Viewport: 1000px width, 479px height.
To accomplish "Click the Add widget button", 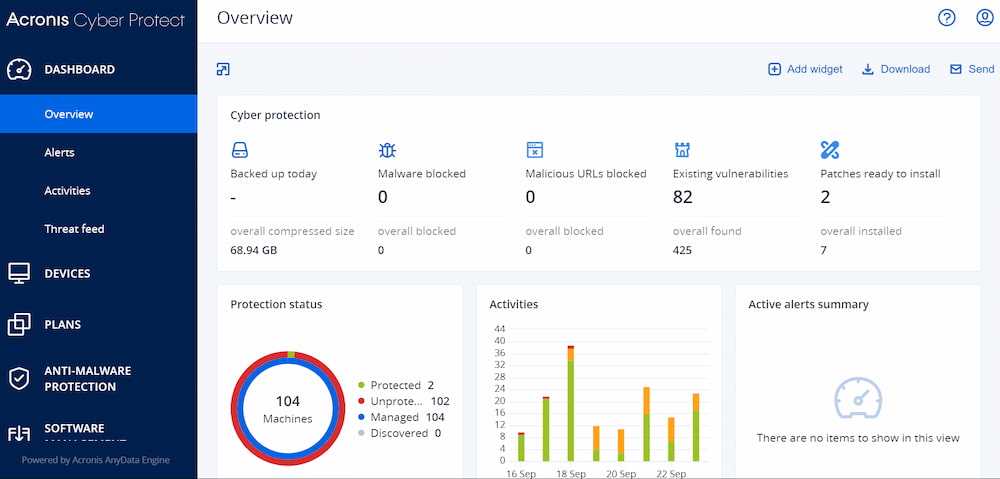I will (805, 69).
